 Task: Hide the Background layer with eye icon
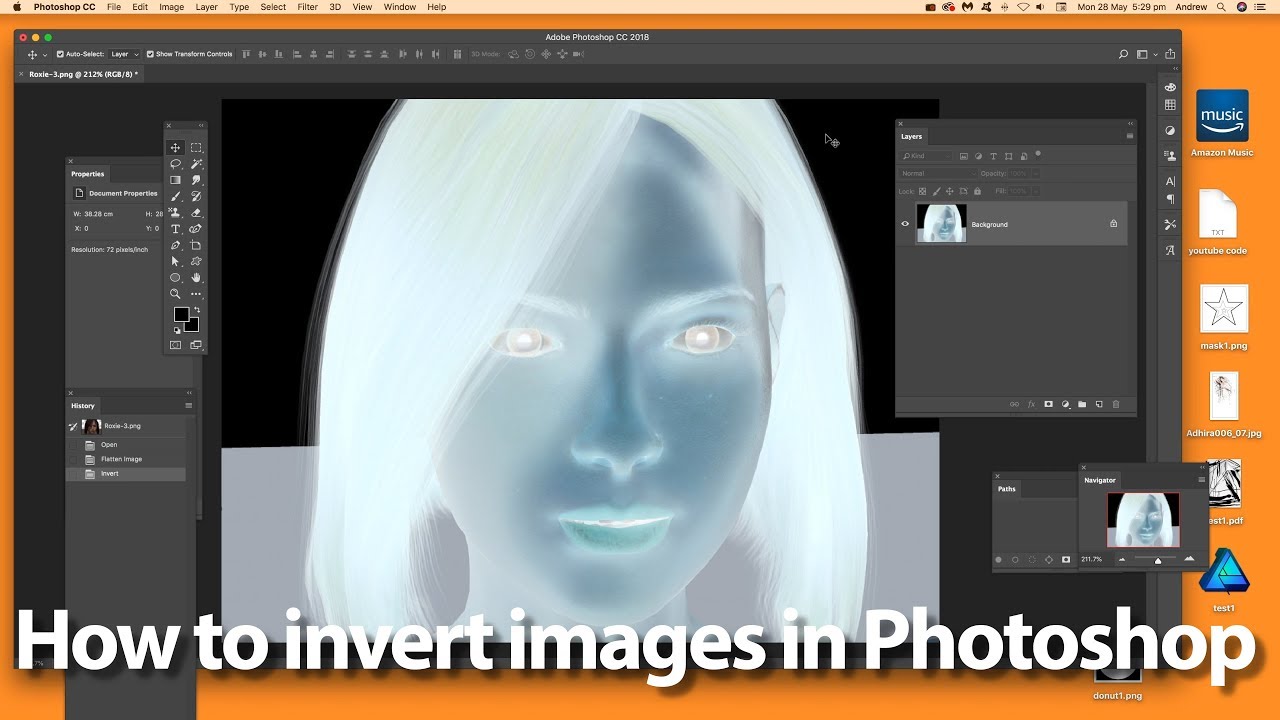pos(905,224)
